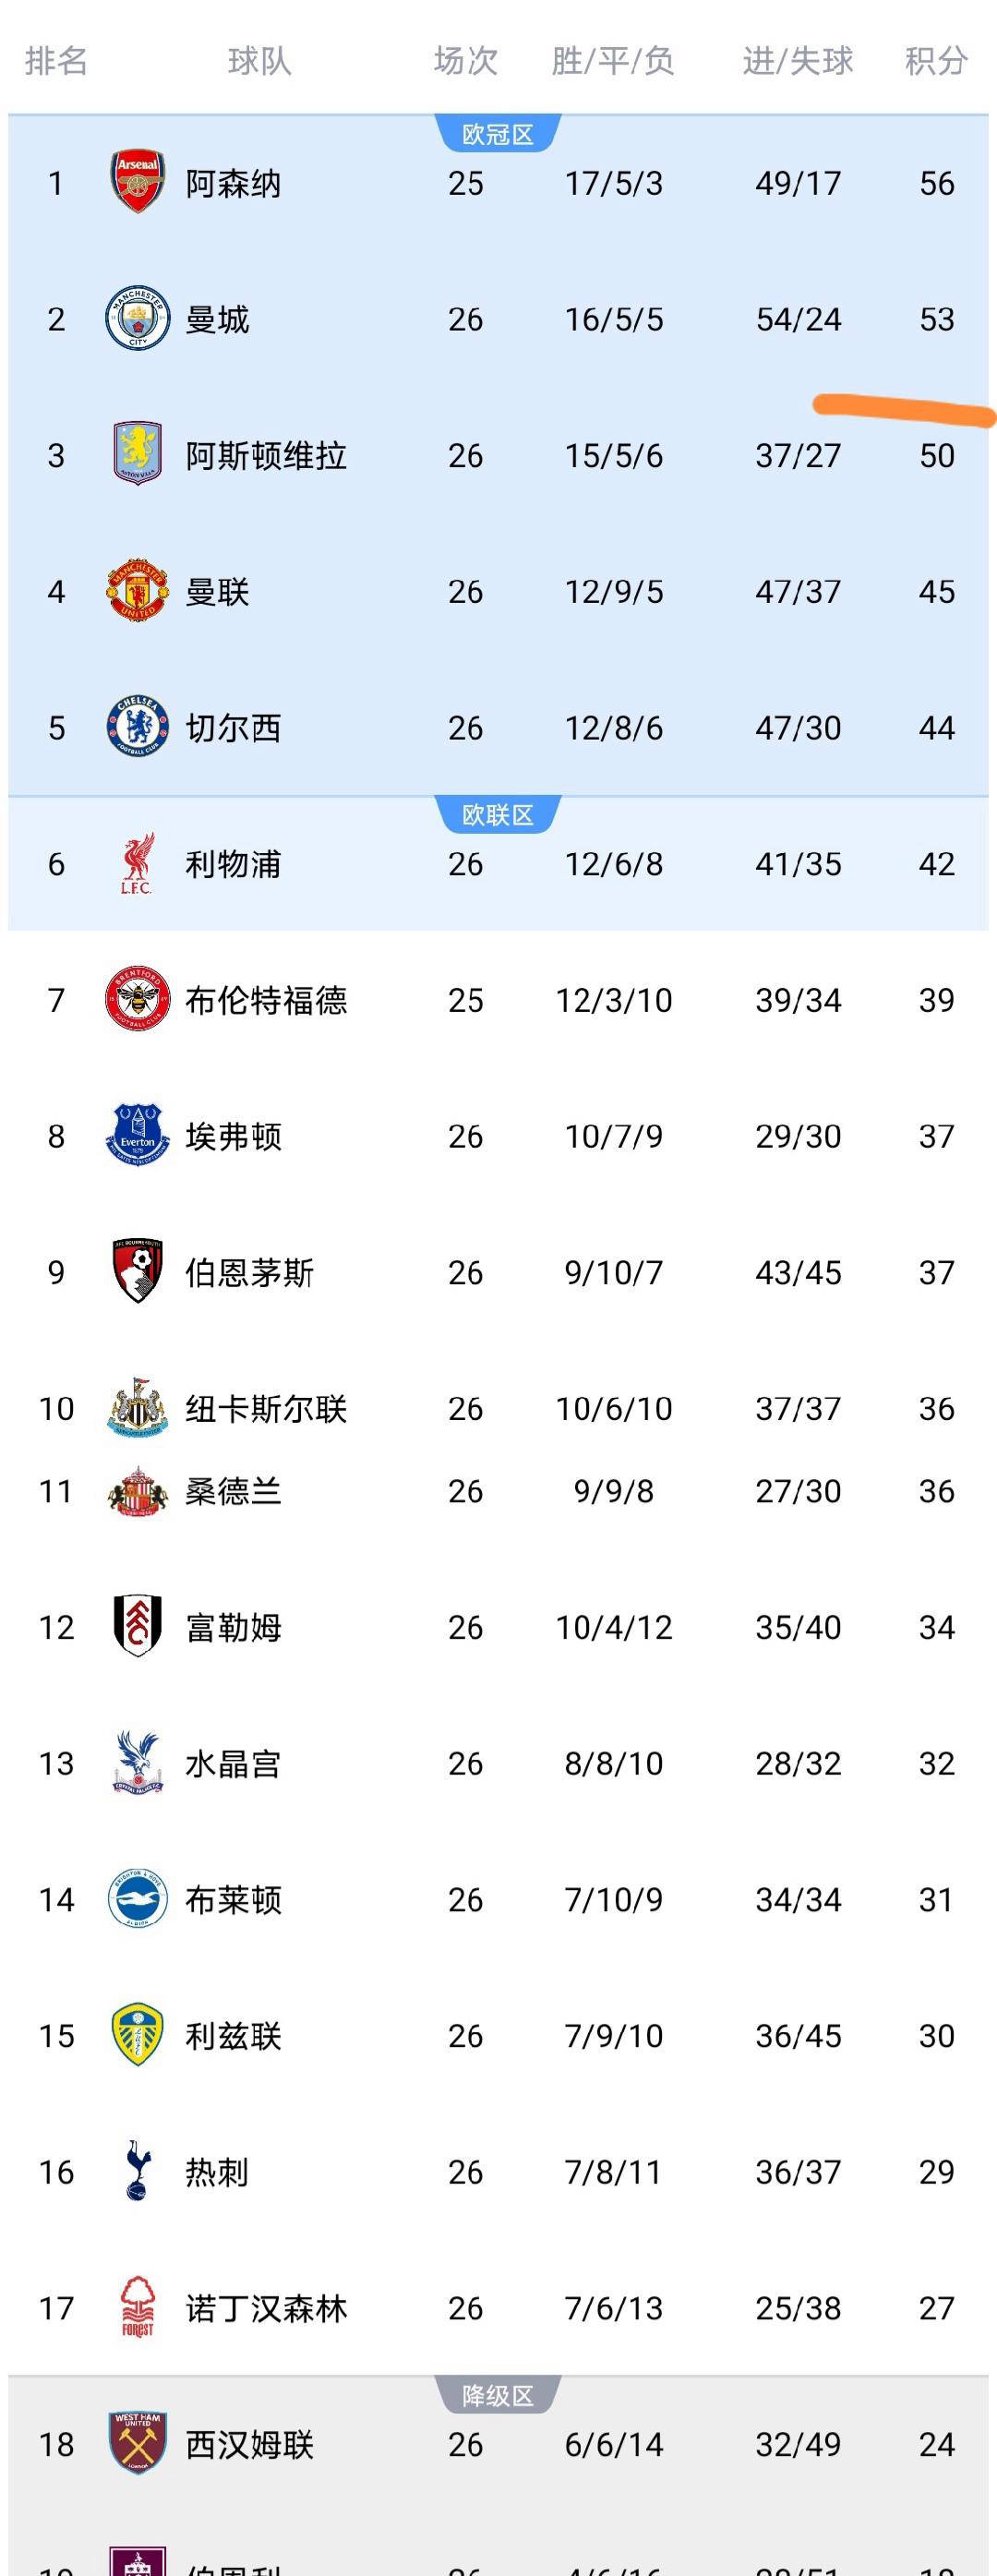Tap the West Ham United crest
This screenshot has width=997, height=2576.
click(137, 2443)
